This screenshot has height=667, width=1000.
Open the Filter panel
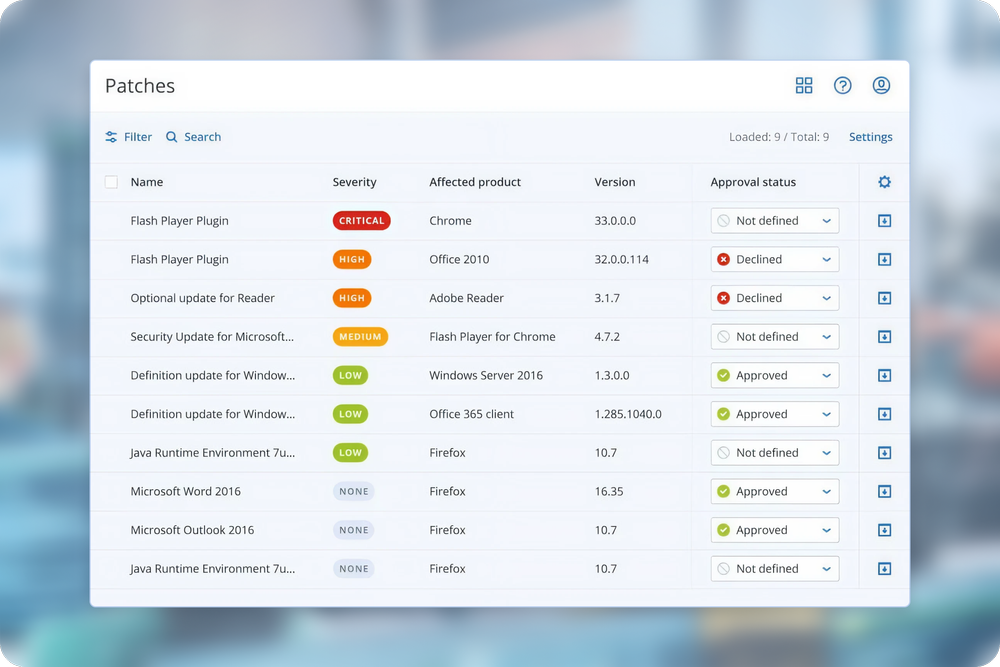click(x=129, y=137)
